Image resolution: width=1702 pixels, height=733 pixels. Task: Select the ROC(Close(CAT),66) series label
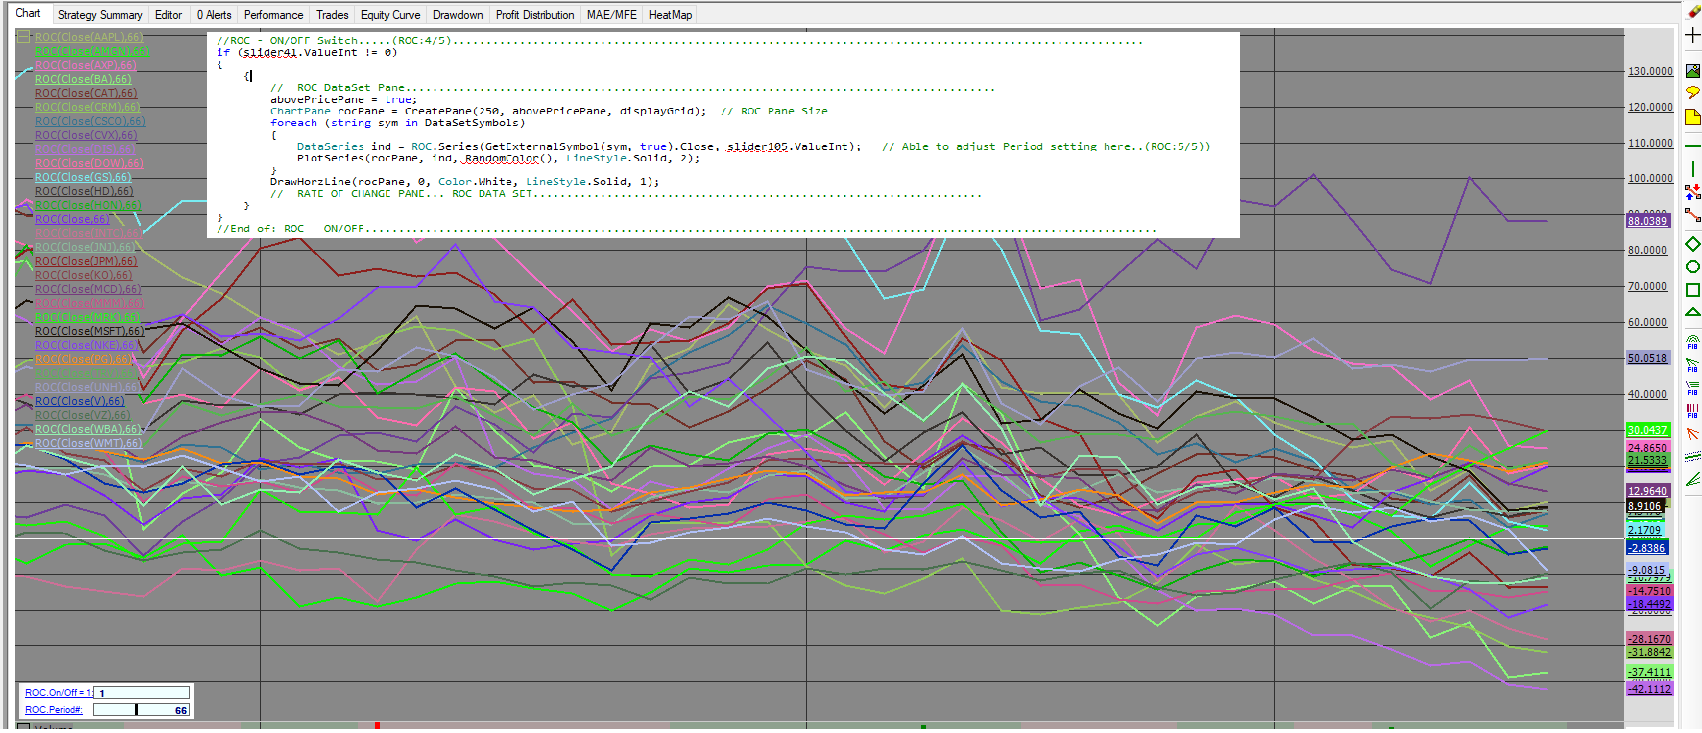(x=86, y=93)
